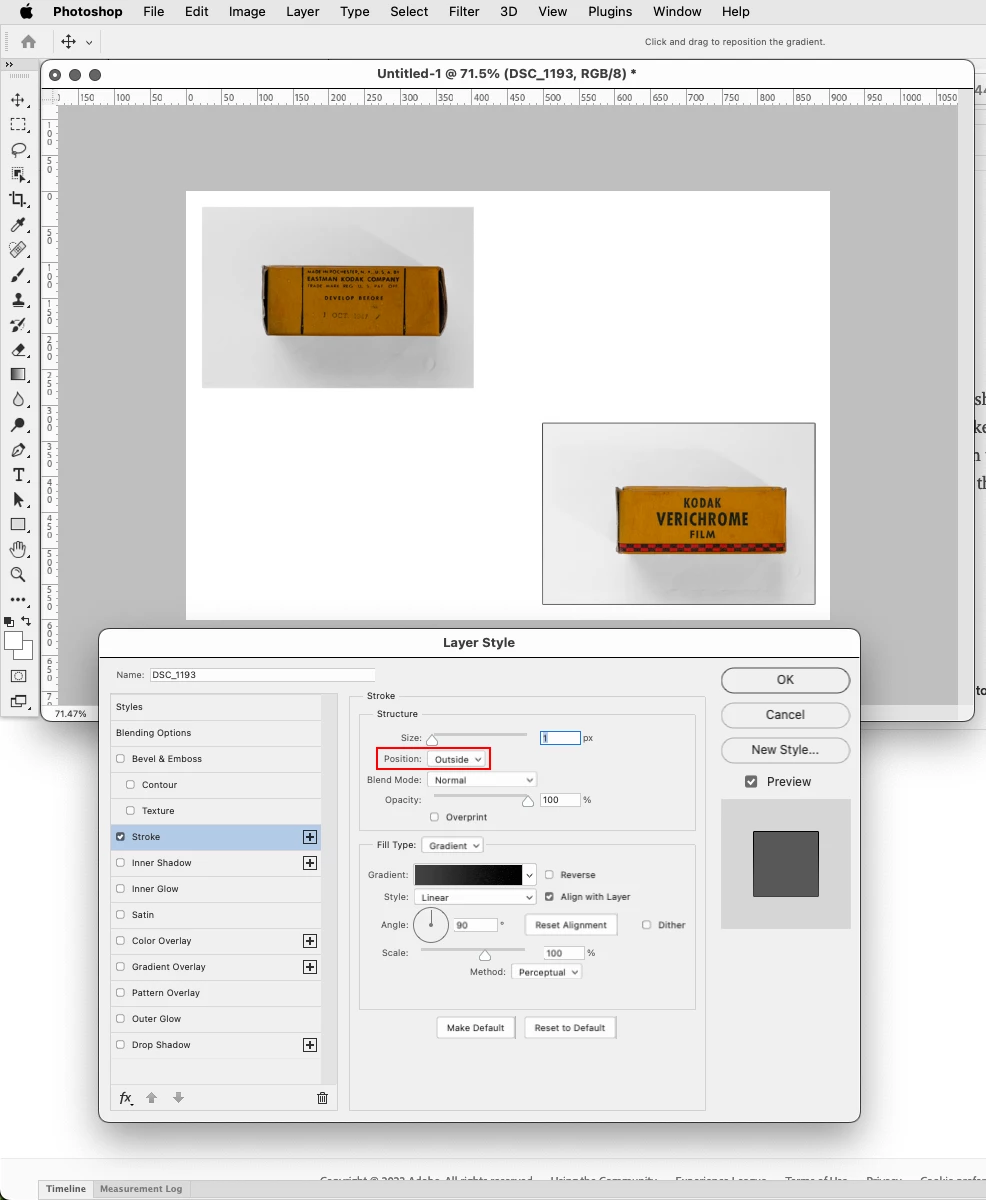Image resolution: width=986 pixels, height=1200 pixels.
Task: Open the Position dropdown set to Outside
Action: pyautogui.click(x=457, y=760)
